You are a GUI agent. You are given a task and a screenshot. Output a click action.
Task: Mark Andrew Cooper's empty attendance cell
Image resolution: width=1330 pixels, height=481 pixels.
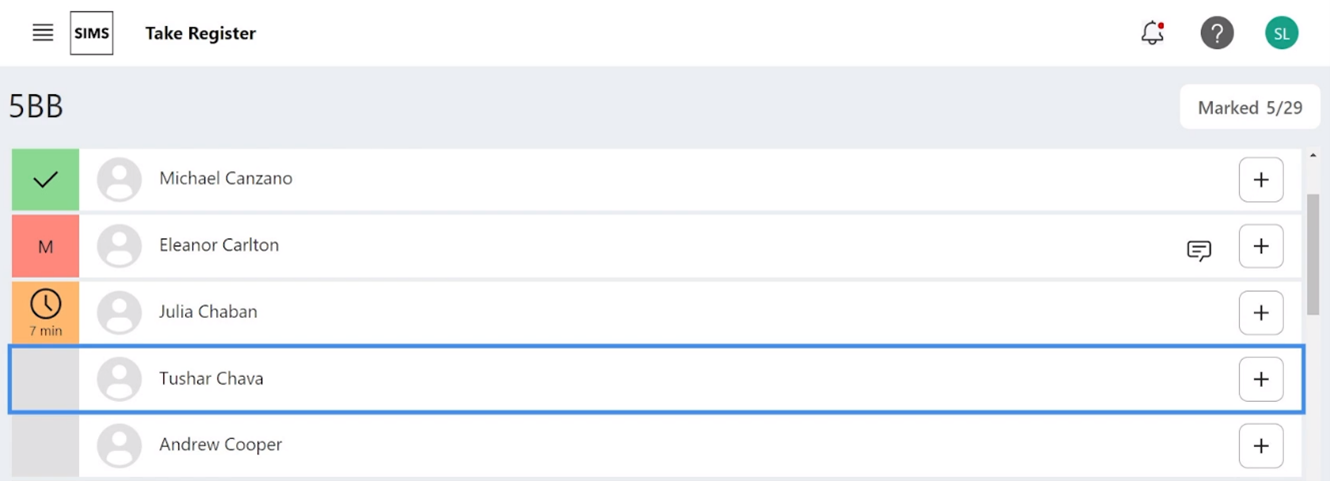tap(45, 446)
